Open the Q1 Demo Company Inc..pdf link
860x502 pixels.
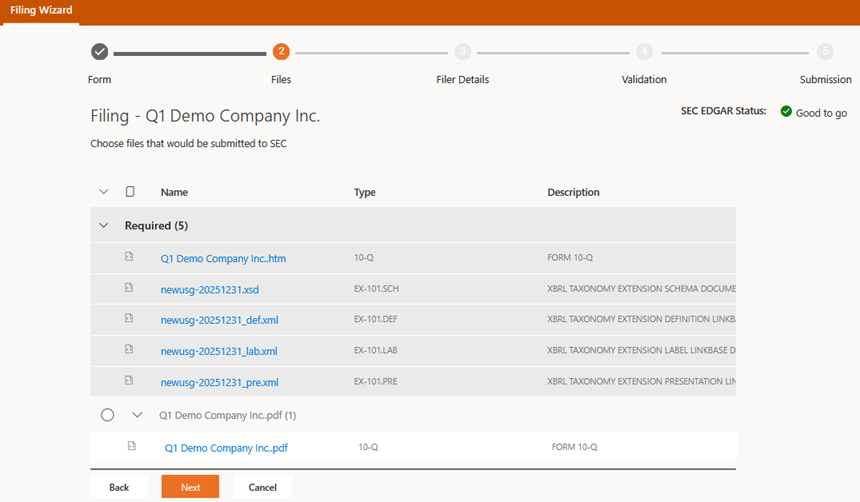[x=226, y=448]
